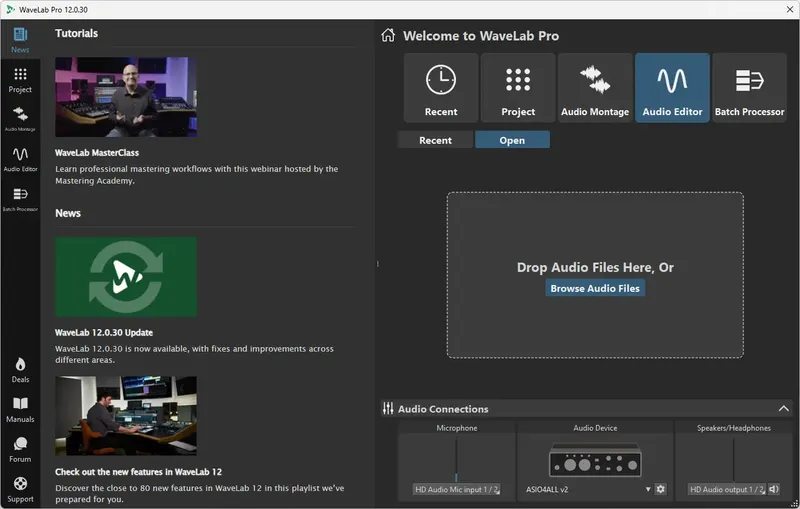Click the Audio Connections title
Viewport: 800px width, 509px height.
tap(443, 409)
